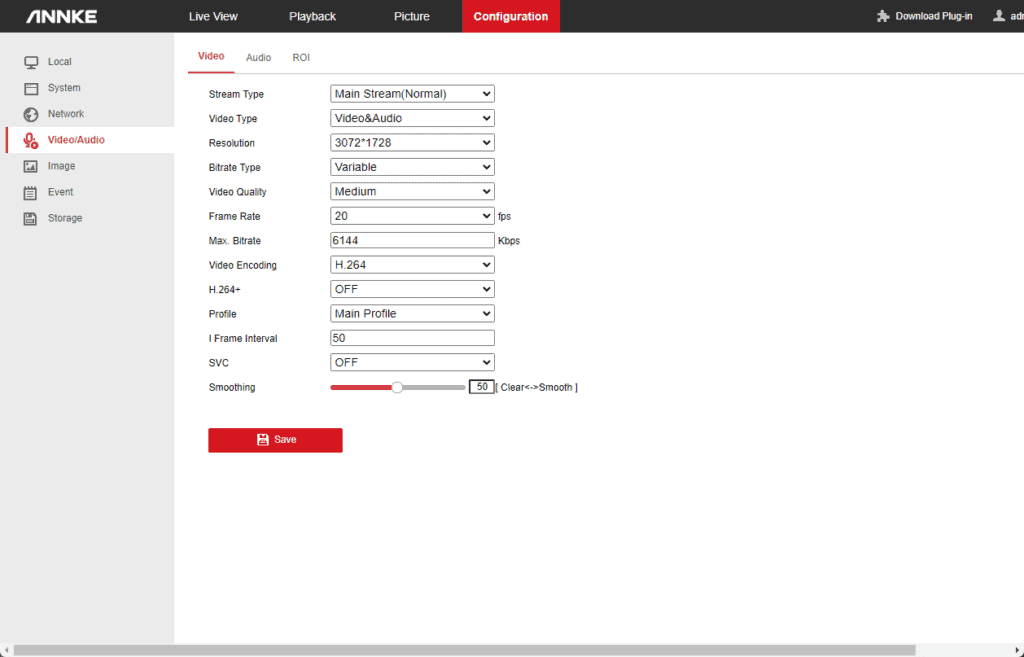
Task: Click the Max. Bitrate input field
Action: tap(412, 240)
